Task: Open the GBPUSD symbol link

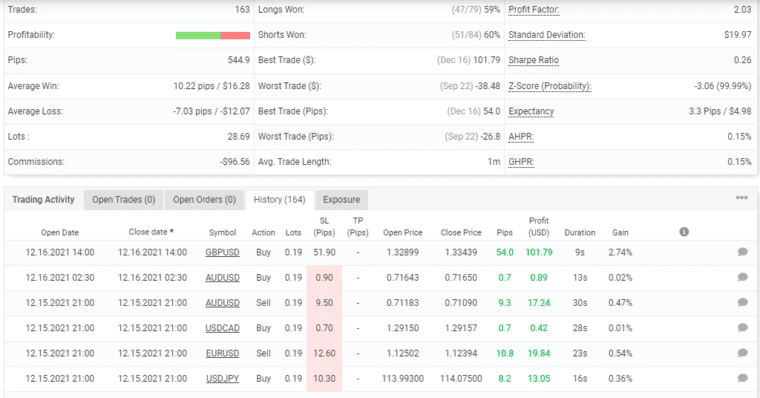Action: [222, 252]
